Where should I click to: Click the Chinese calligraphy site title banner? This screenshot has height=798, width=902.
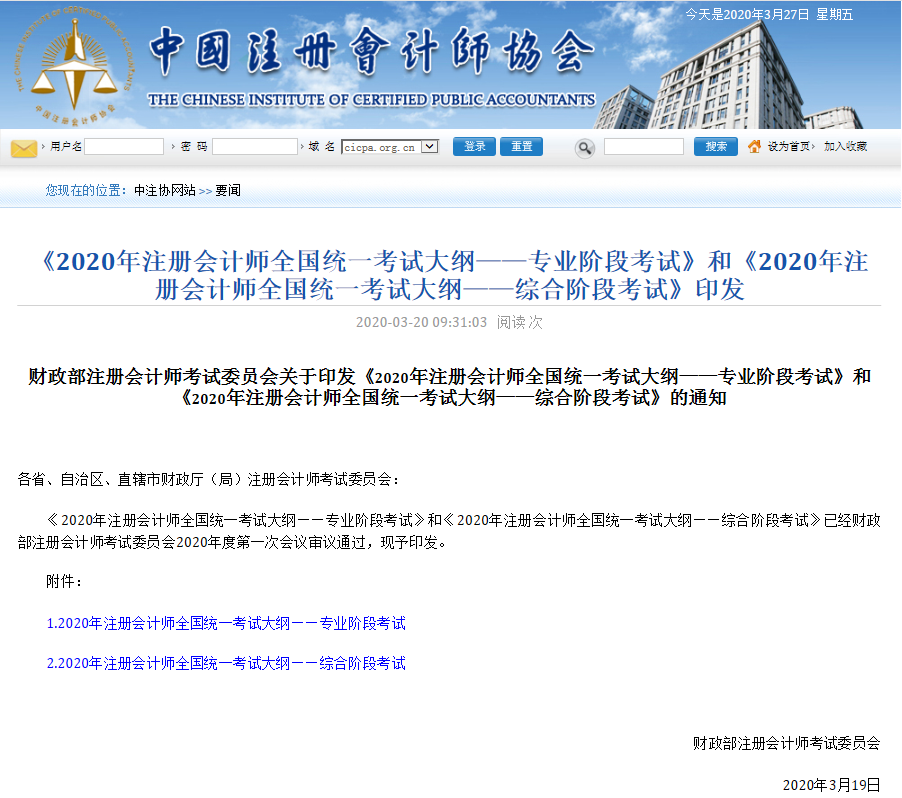pos(366,50)
